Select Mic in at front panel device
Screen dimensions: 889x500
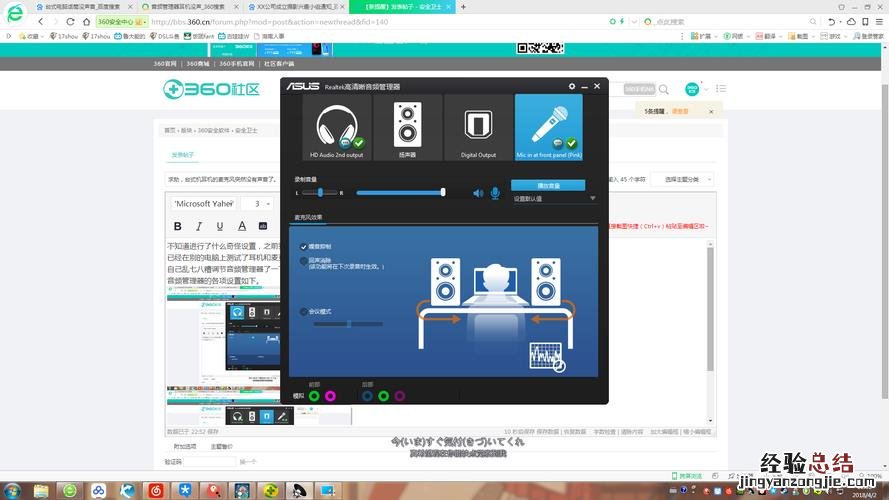coord(548,128)
